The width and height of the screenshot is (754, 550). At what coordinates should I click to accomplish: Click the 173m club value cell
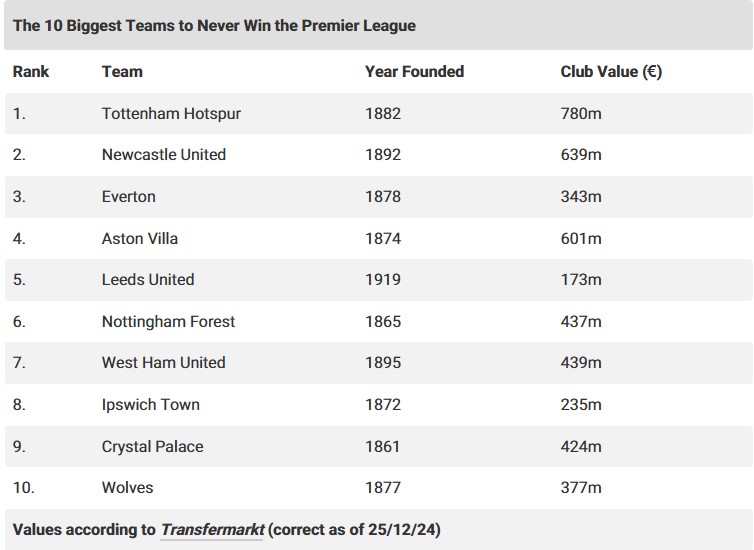581,280
